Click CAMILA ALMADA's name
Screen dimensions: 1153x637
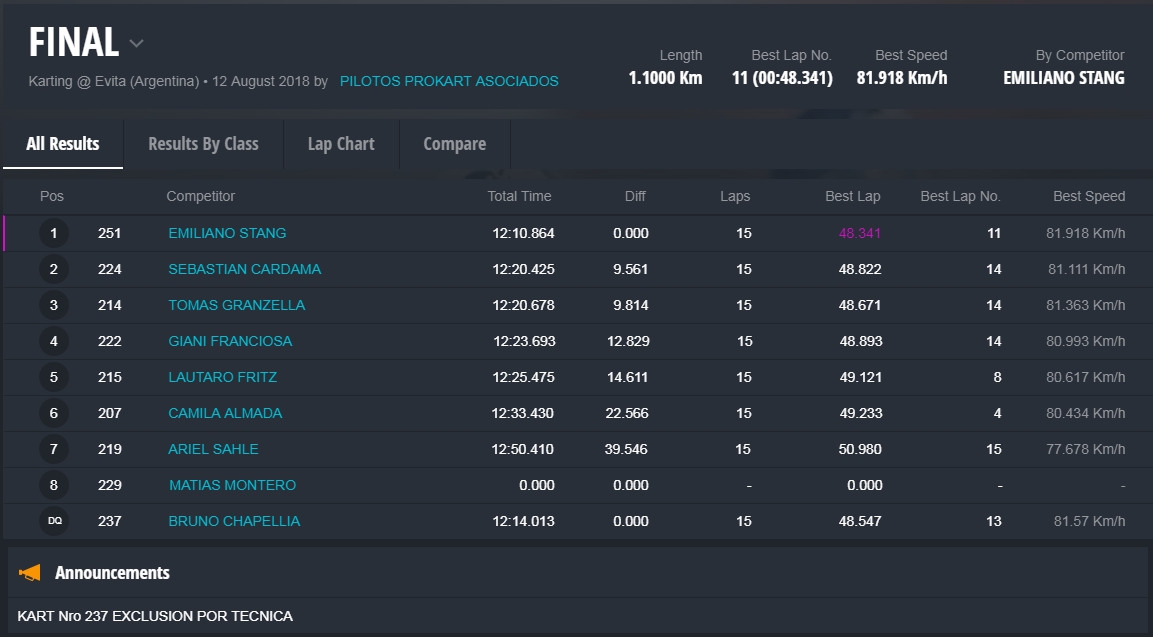pyautogui.click(x=225, y=413)
